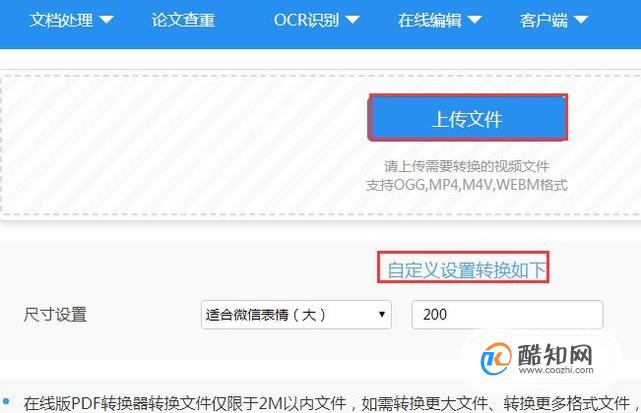Focus the size field showing 200
Viewport: 641px width, 413px height.
pyautogui.click(x=507, y=314)
